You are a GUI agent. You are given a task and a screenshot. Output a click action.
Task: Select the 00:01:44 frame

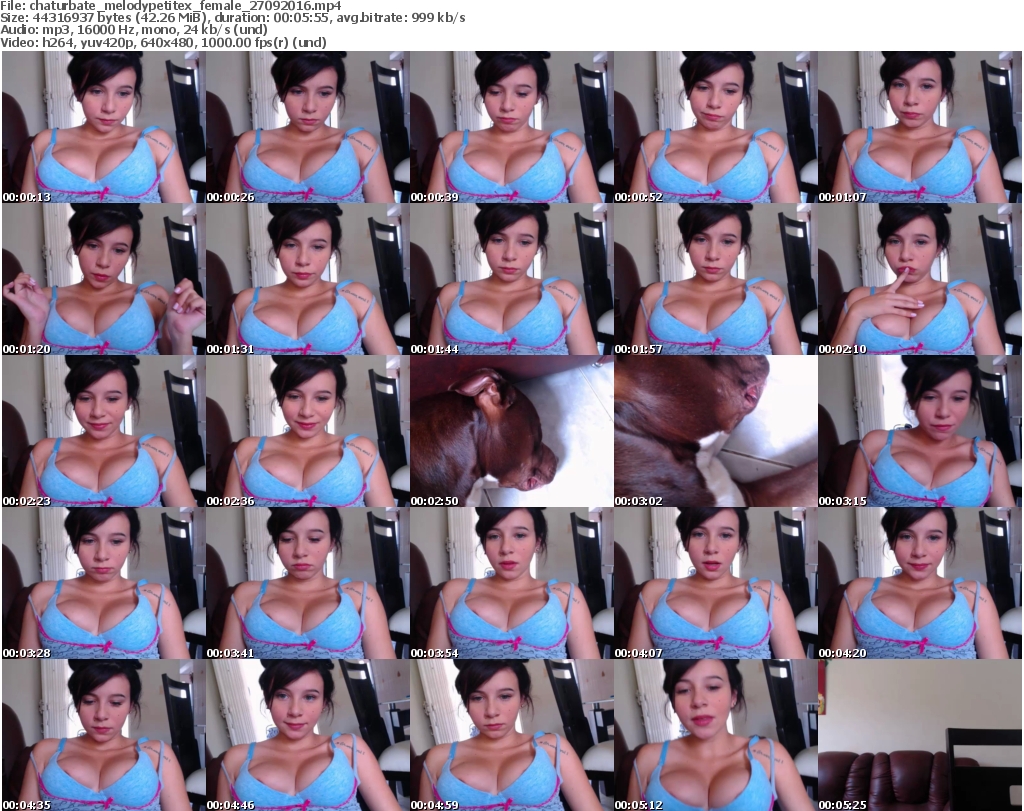click(511, 279)
